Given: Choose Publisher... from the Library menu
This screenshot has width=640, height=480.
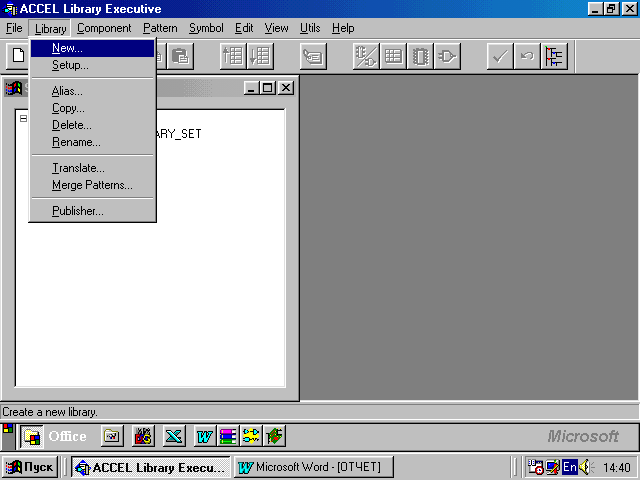Looking at the screenshot, I should click(x=93, y=211).
